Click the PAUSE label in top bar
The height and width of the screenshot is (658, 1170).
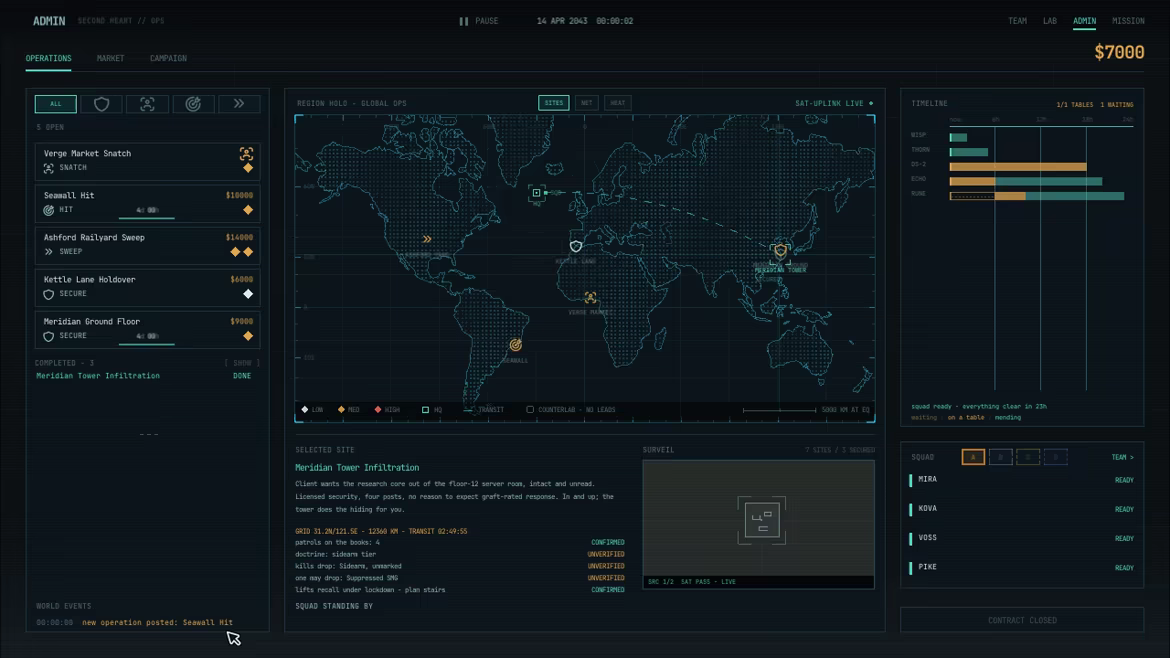pos(487,21)
